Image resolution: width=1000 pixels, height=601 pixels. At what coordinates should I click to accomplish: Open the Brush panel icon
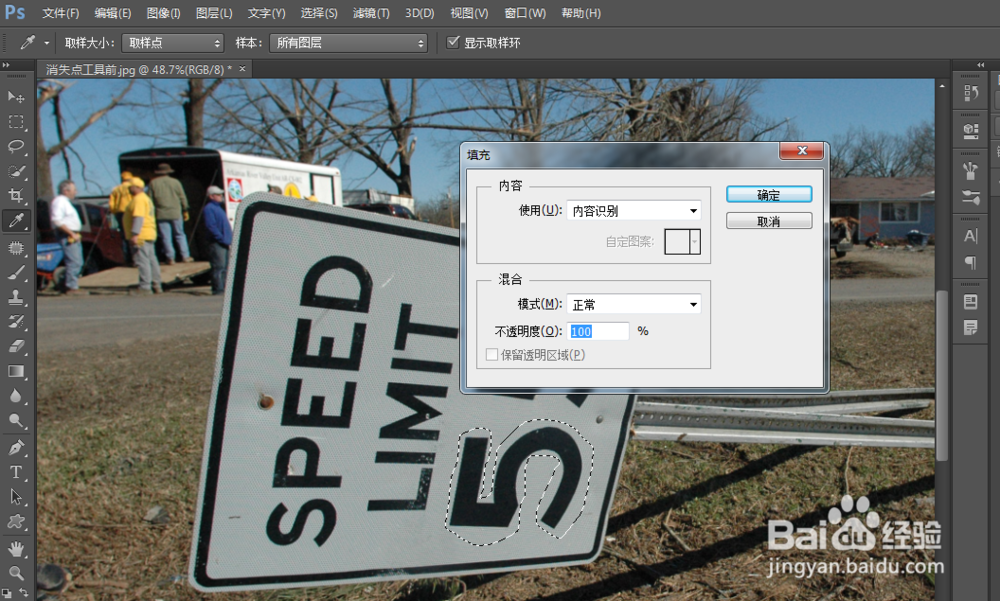[971, 197]
